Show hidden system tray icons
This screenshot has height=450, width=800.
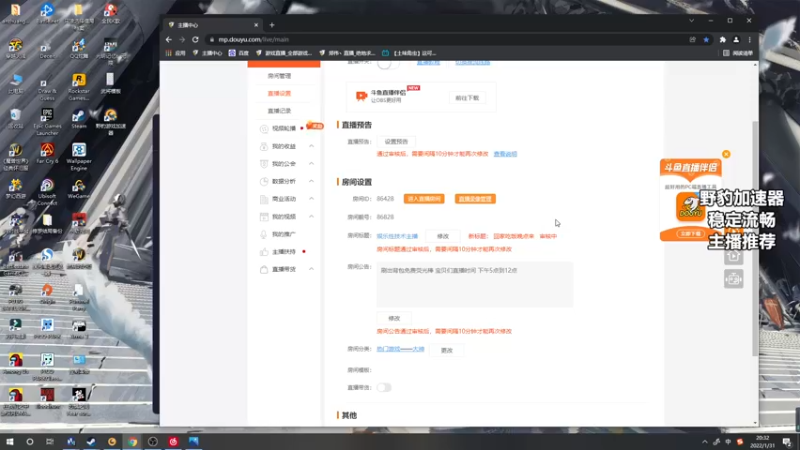(705, 442)
